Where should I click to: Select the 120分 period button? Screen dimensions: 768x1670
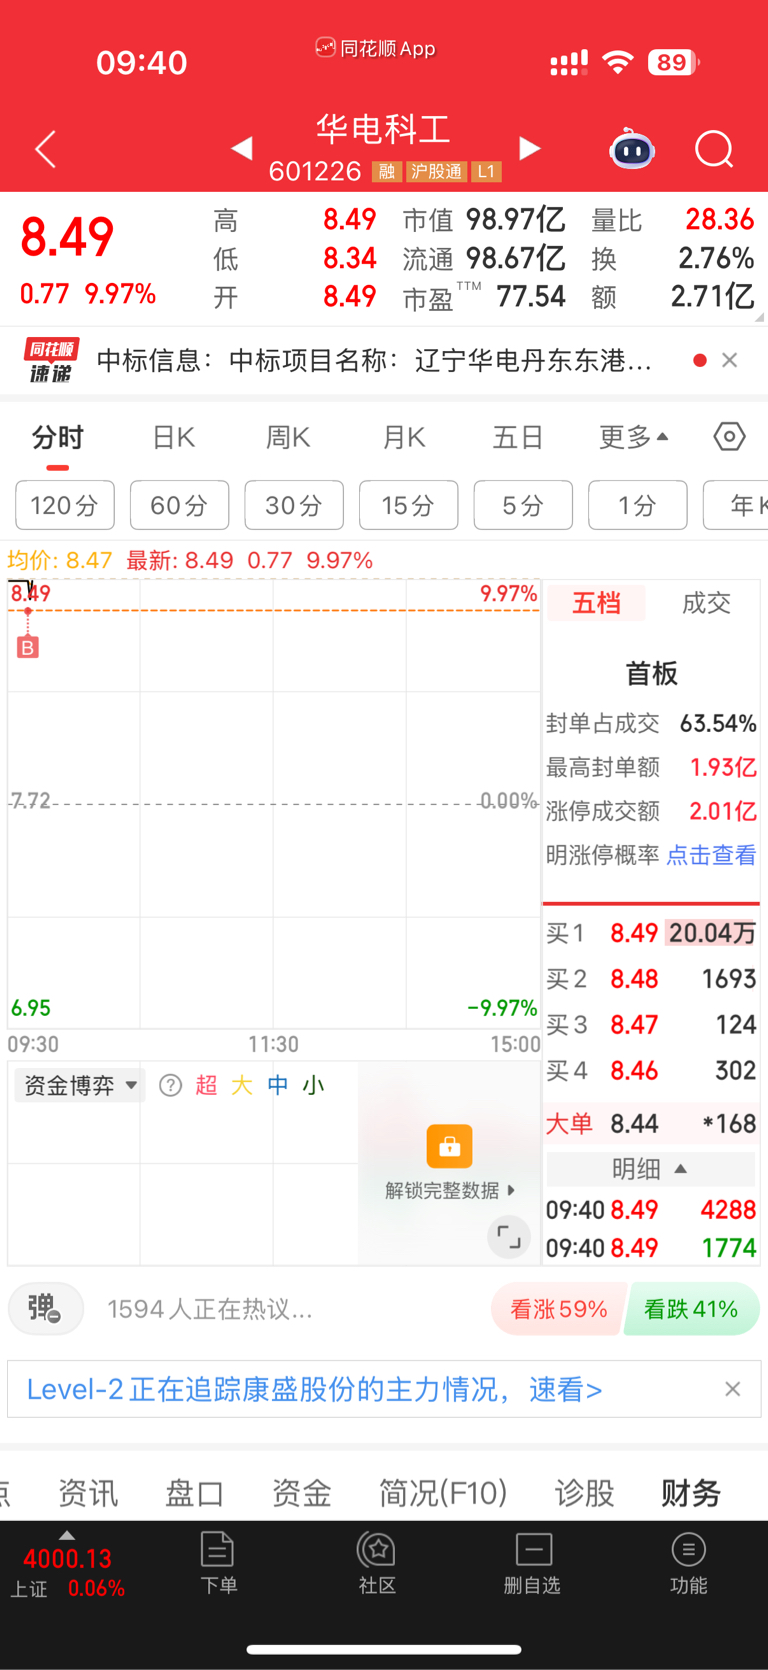coord(65,505)
